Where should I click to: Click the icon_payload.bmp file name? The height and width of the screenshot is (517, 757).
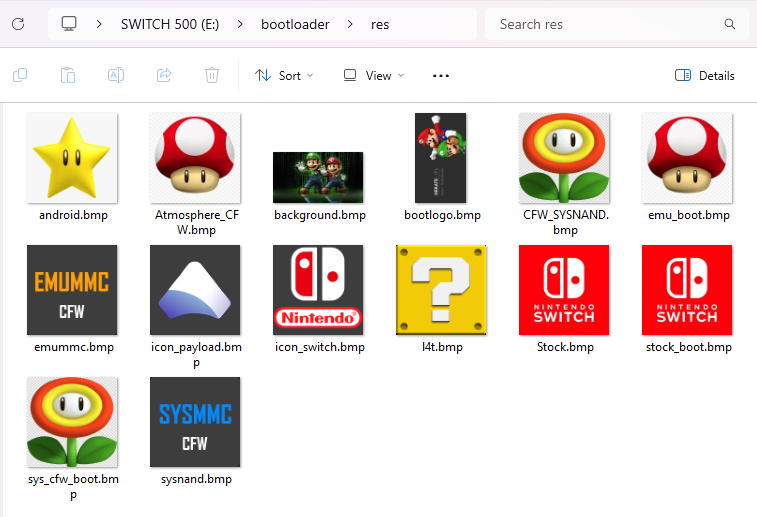pyautogui.click(x=196, y=354)
